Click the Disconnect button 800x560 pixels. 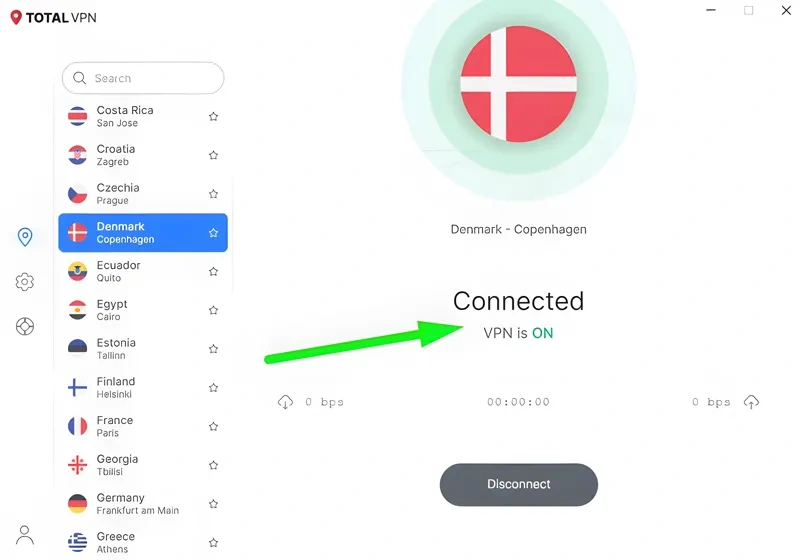[518, 485]
